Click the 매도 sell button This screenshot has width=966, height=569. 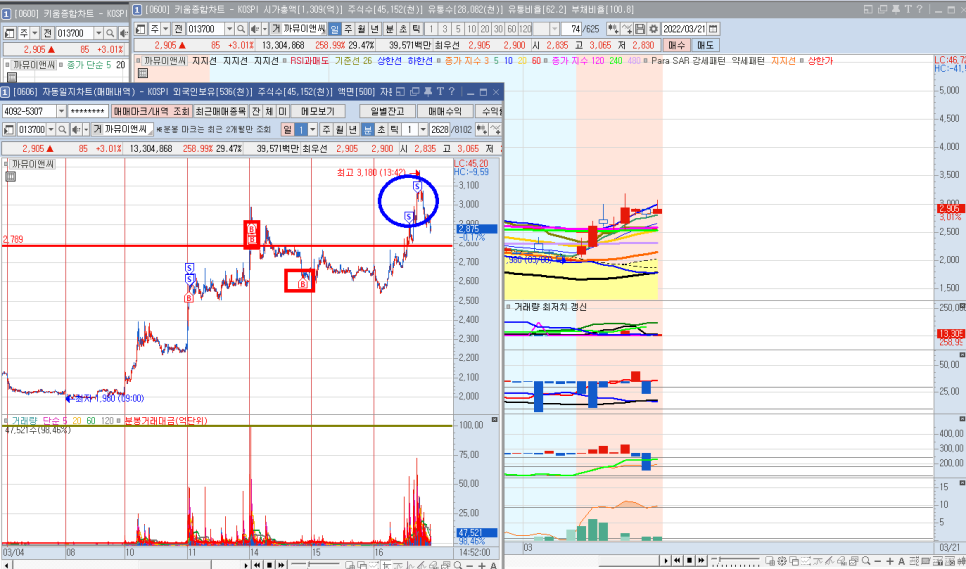click(x=705, y=45)
